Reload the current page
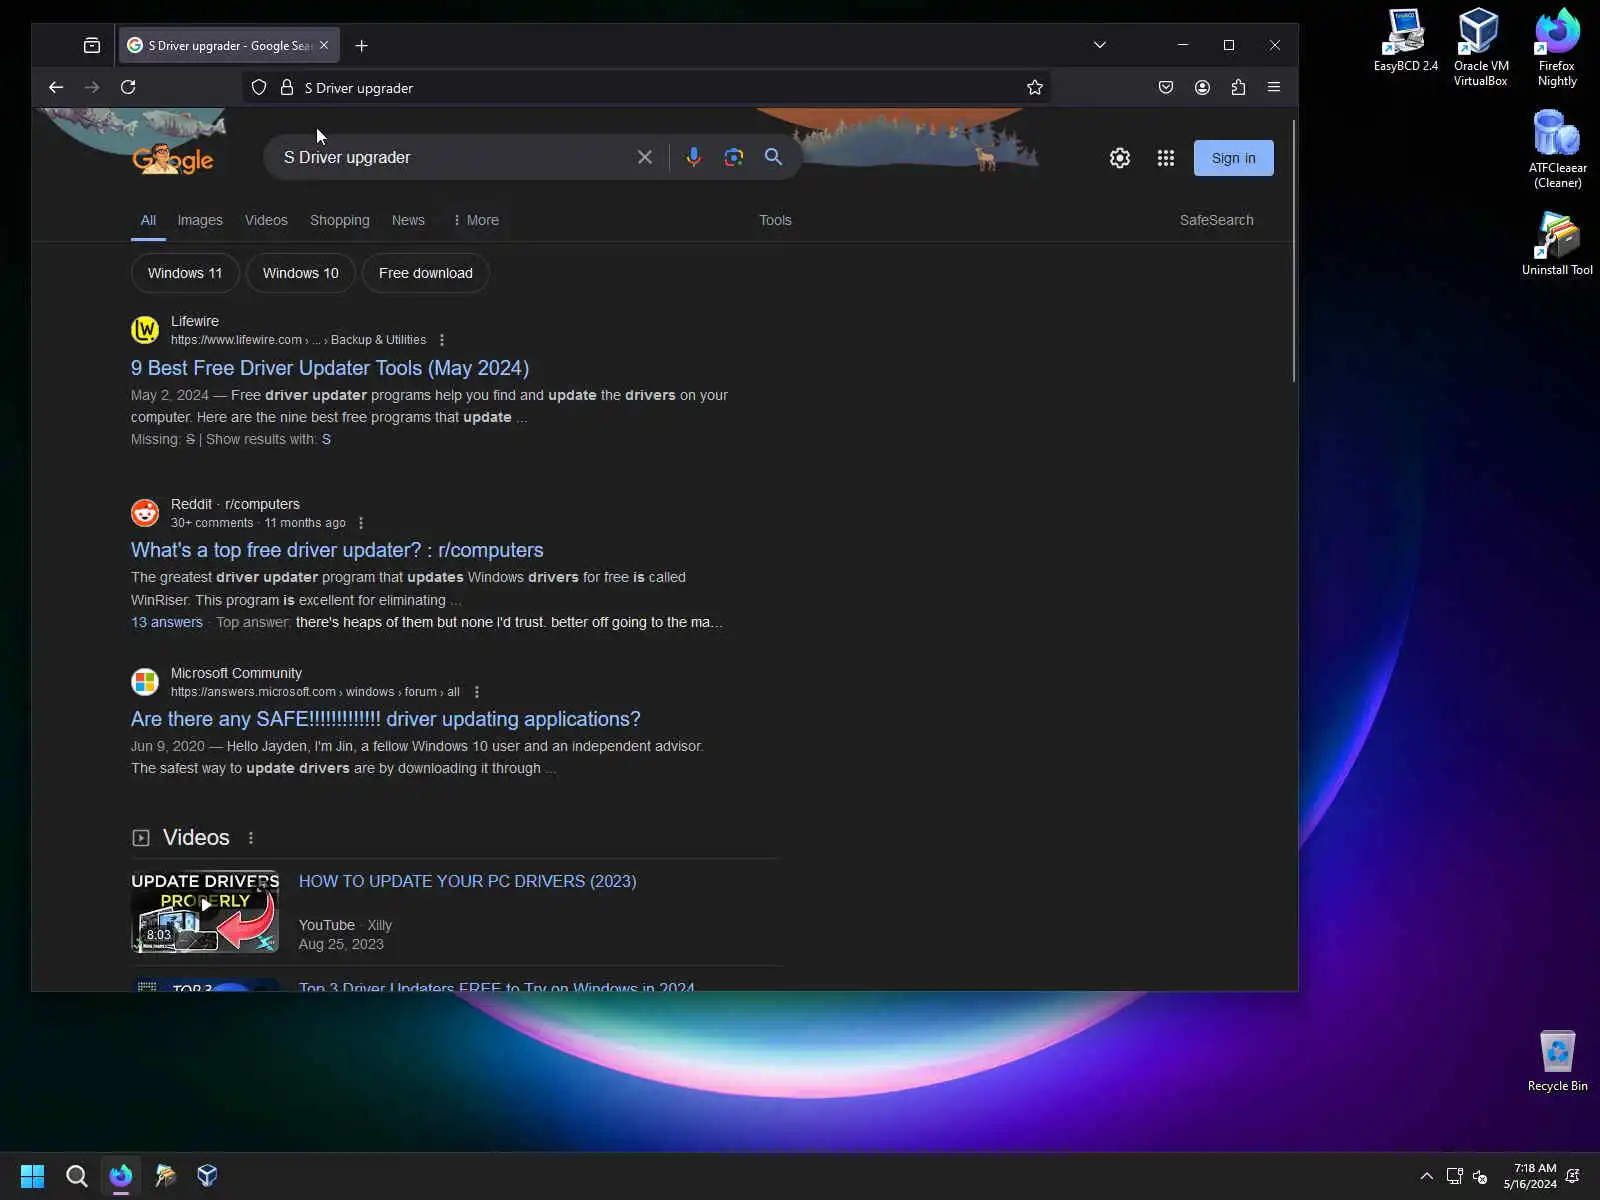Image resolution: width=1600 pixels, height=1200 pixels. click(128, 88)
